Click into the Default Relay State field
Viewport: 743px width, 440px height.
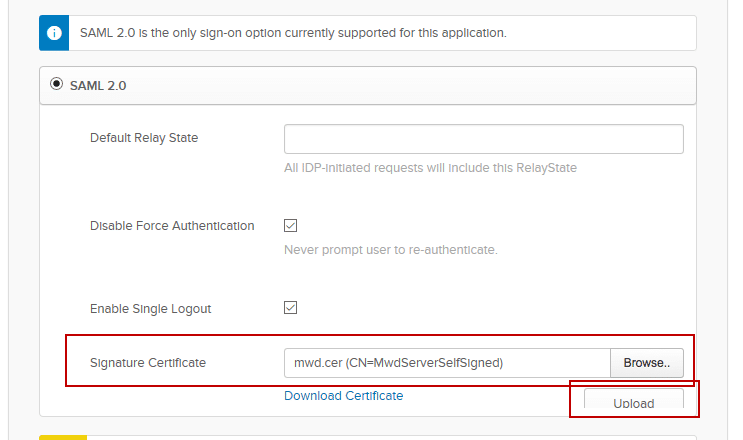[483, 139]
